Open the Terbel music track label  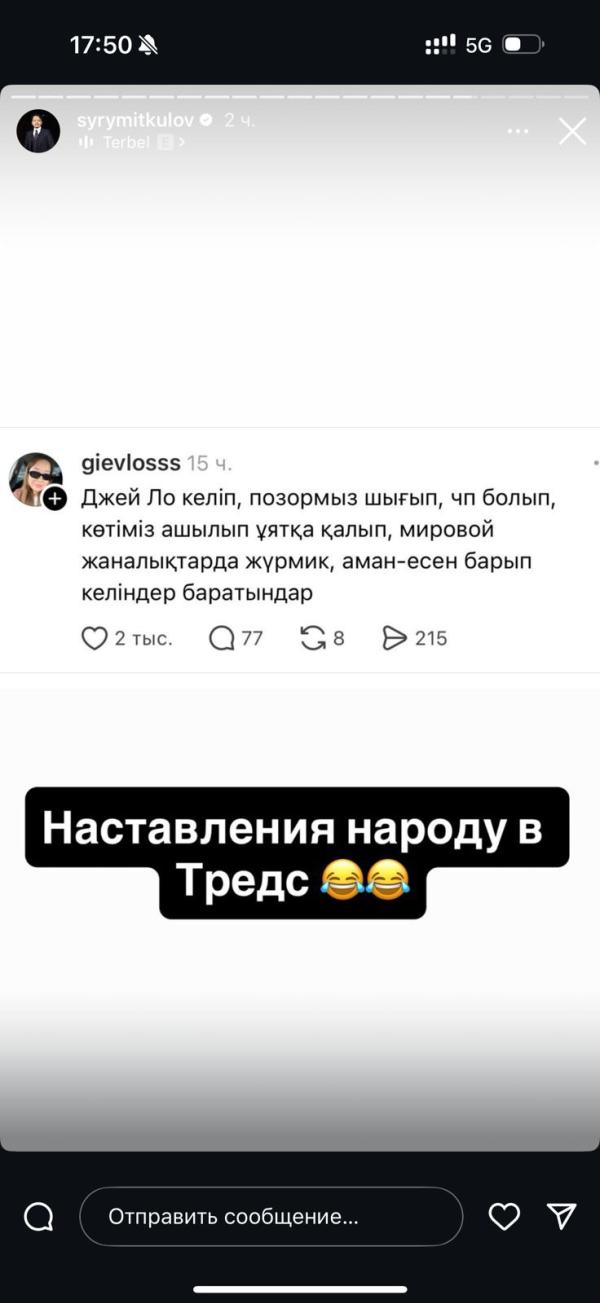click(x=126, y=142)
